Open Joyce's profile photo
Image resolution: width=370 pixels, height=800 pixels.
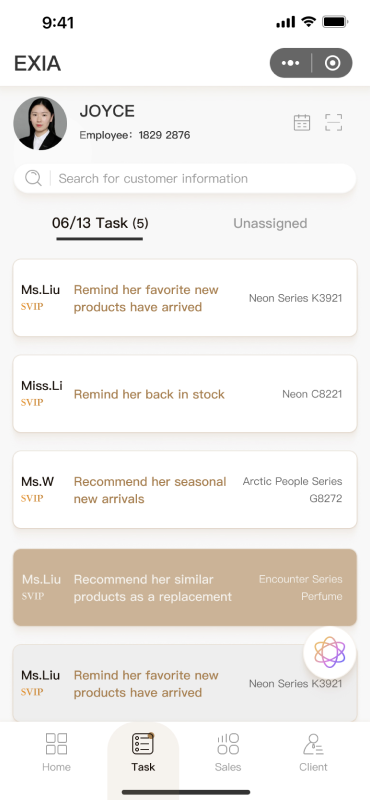point(40,123)
